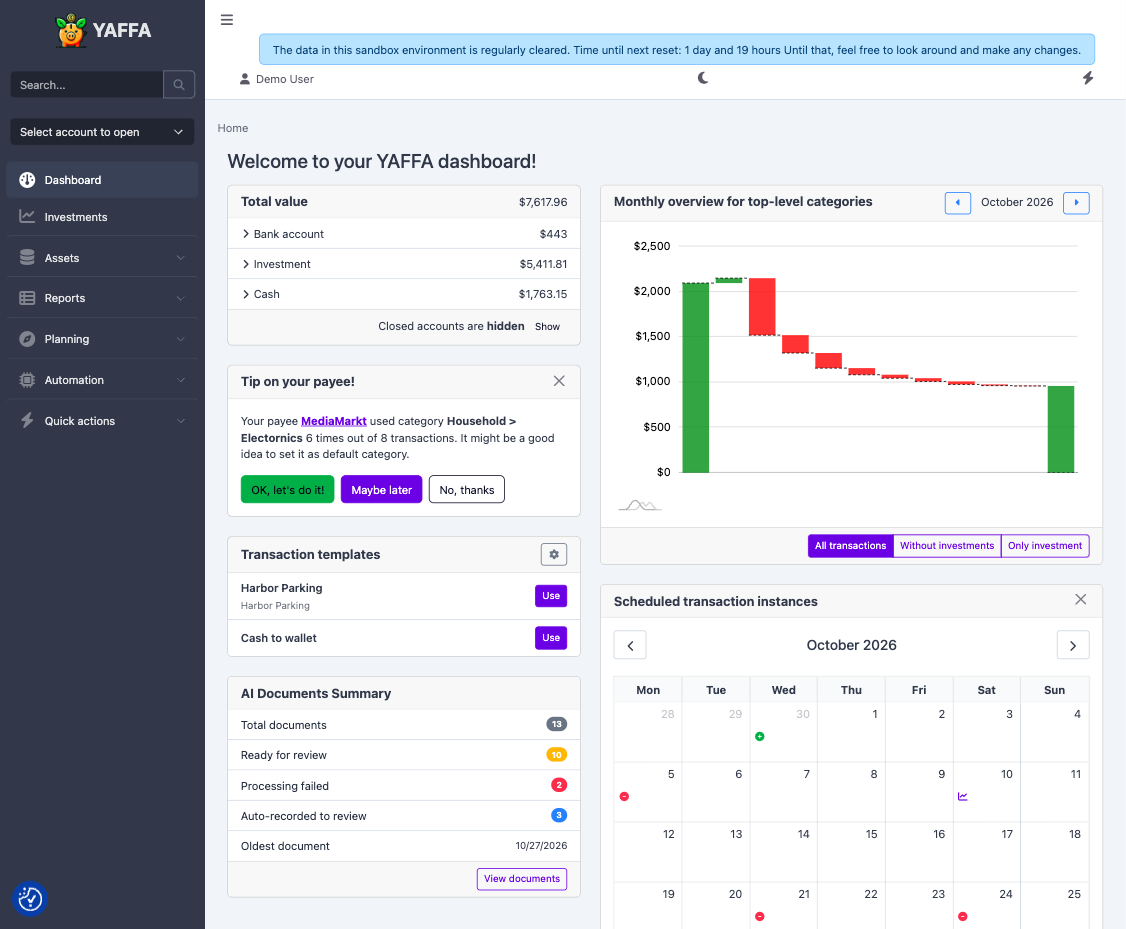Click the small chart watermark under the graph
This screenshot has width=1126, height=929.
(x=639, y=505)
